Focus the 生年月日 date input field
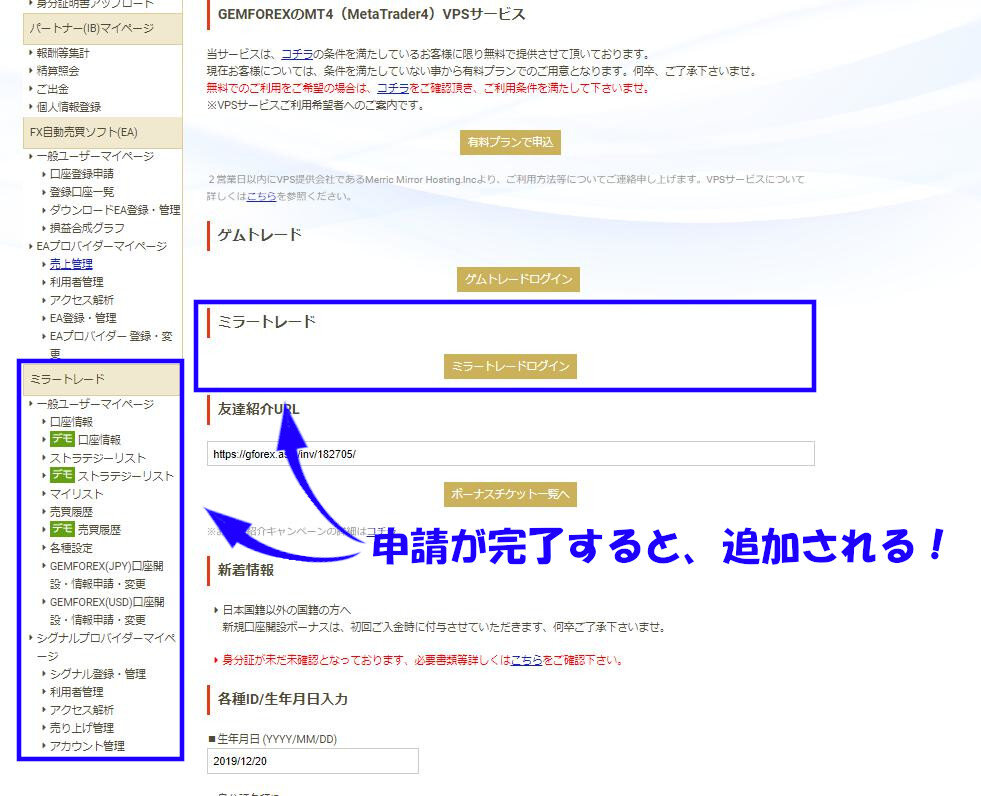Image resolution: width=981 pixels, height=796 pixels. click(312, 761)
